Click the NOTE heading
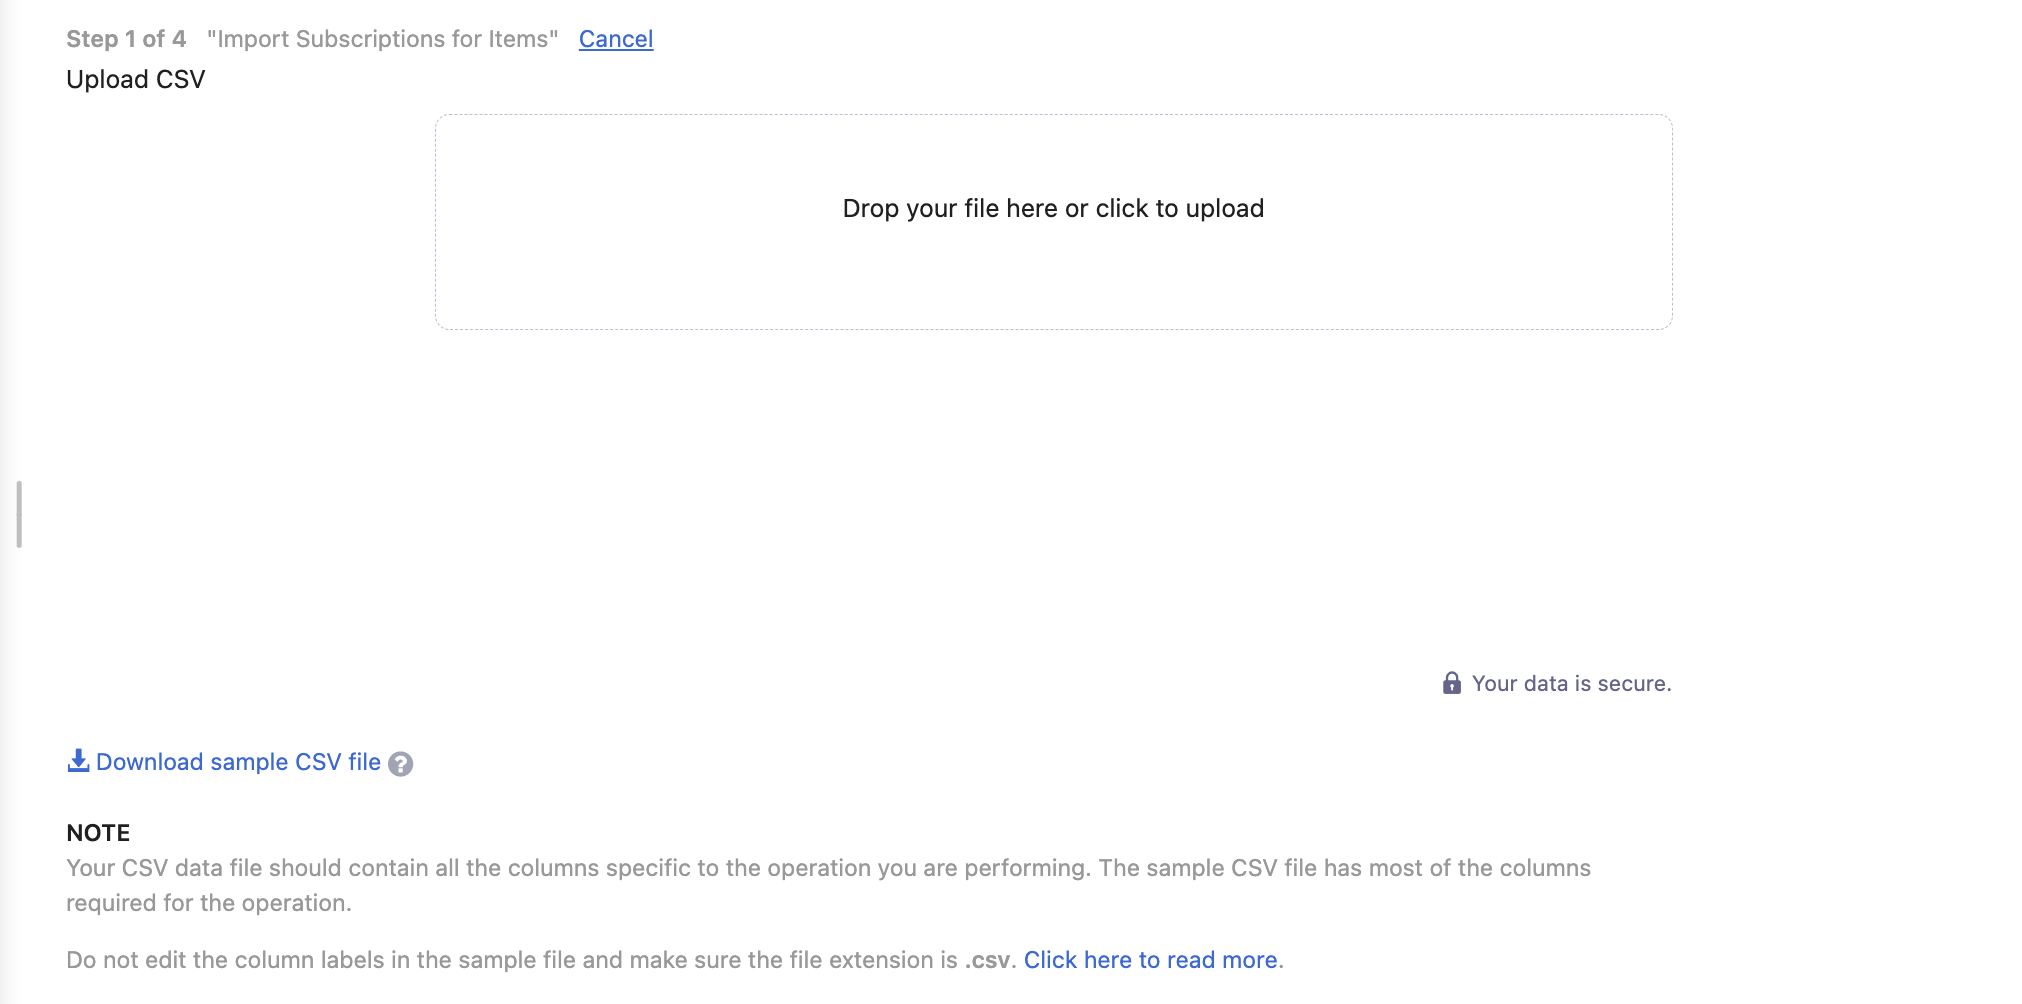Viewport: 2022px width, 1004px height. [x=98, y=833]
